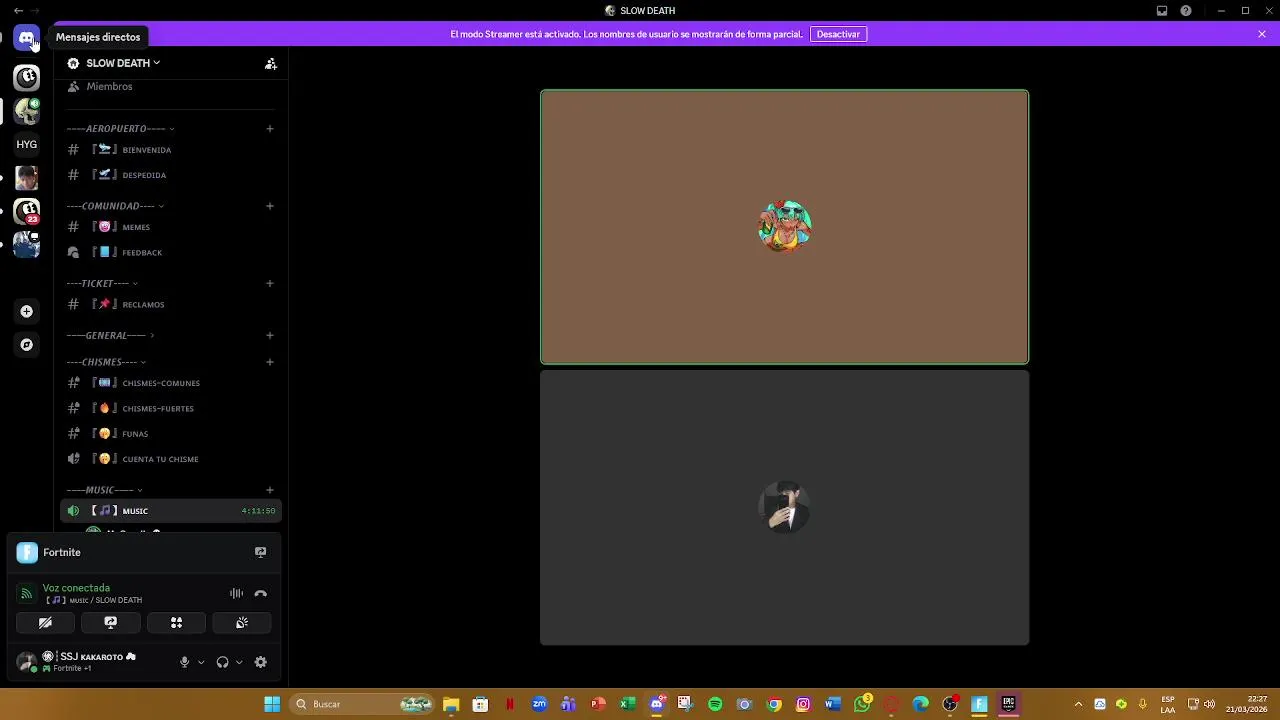Screen dimensions: 1280x720
Task: Open Discord help icon in title bar
Action: click(x=1186, y=11)
